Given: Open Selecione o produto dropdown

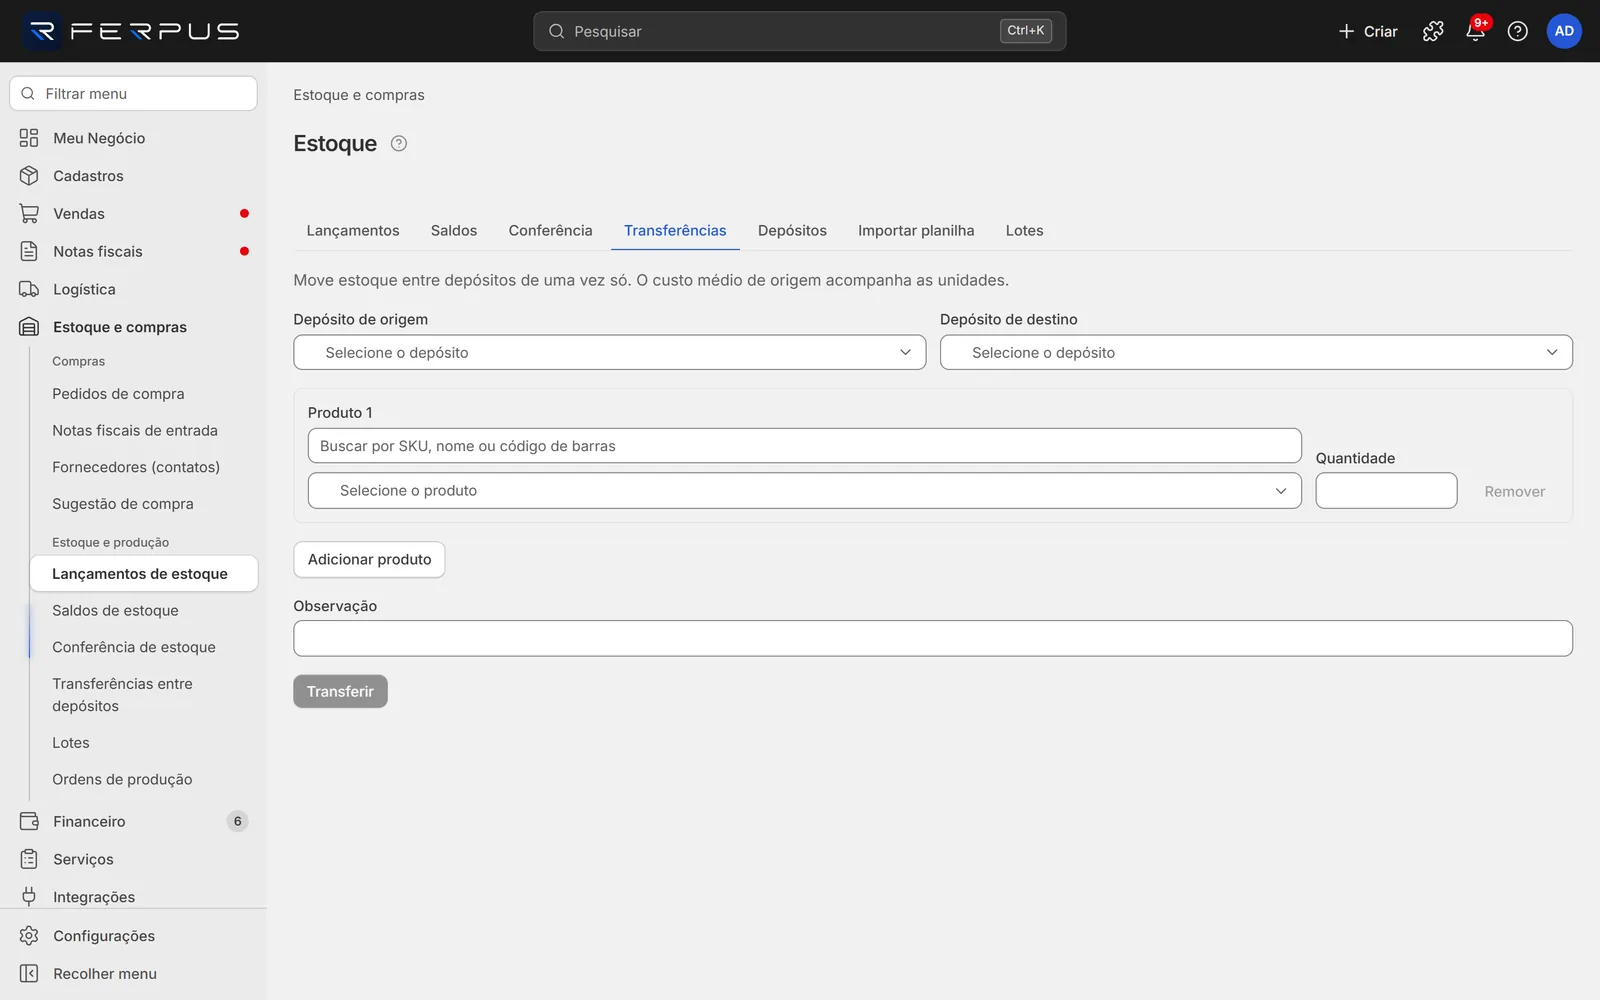Looking at the screenshot, I should (804, 491).
